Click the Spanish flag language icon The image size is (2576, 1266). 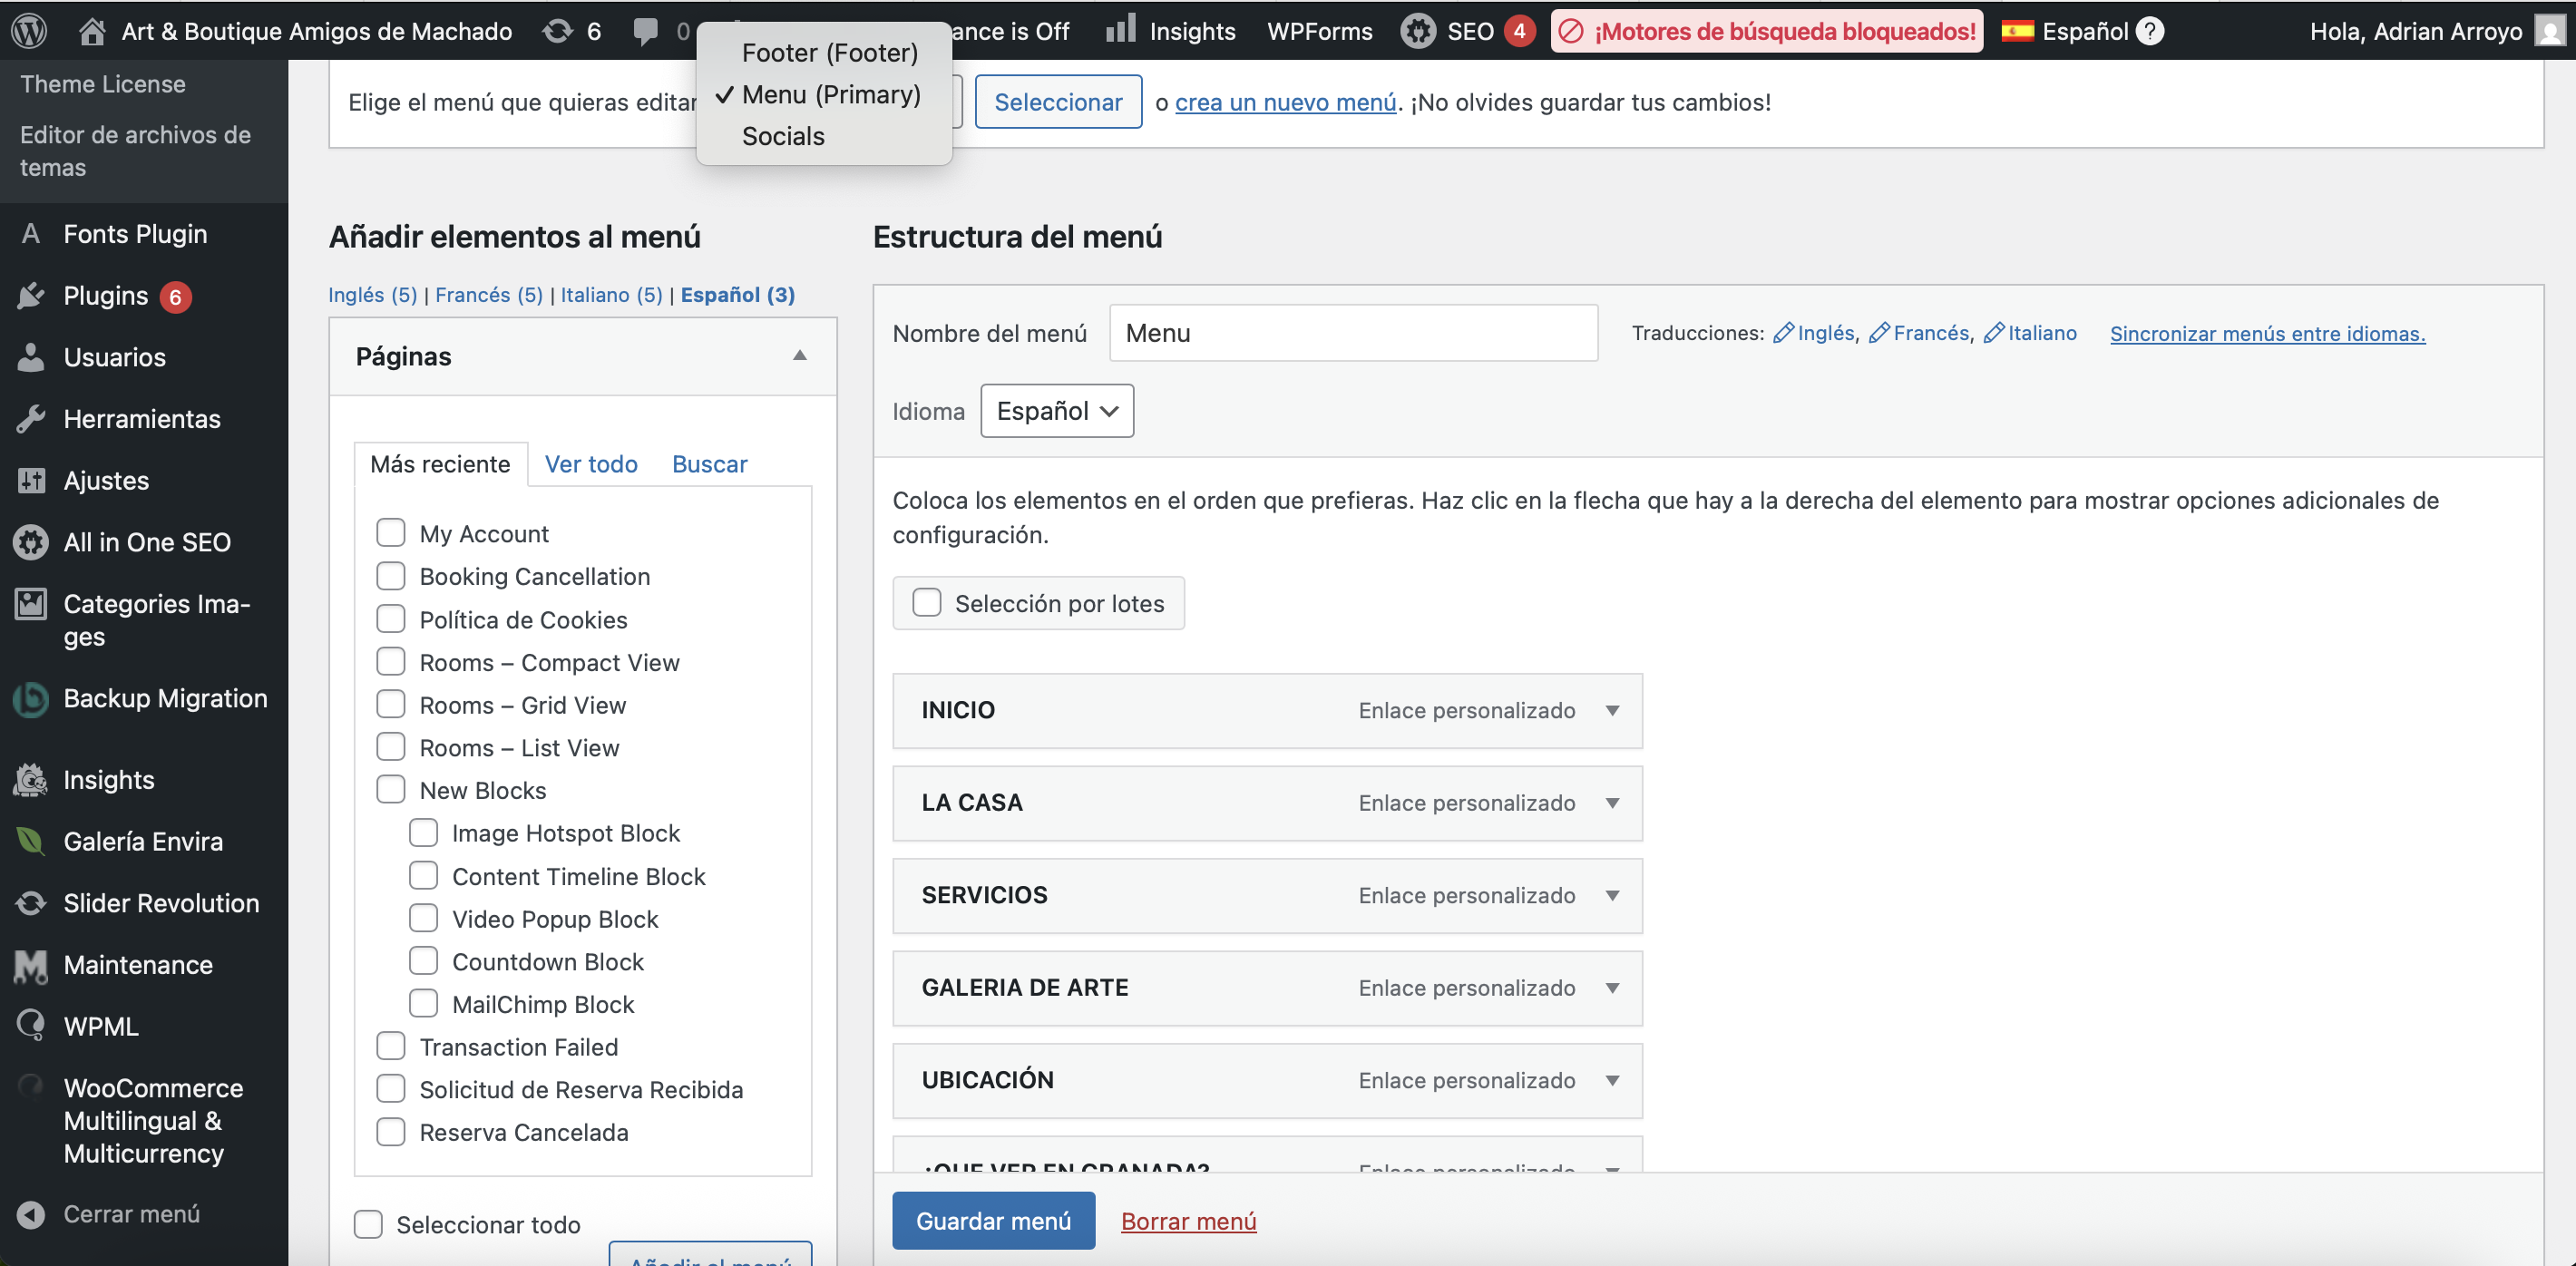[x=2017, y=31]
